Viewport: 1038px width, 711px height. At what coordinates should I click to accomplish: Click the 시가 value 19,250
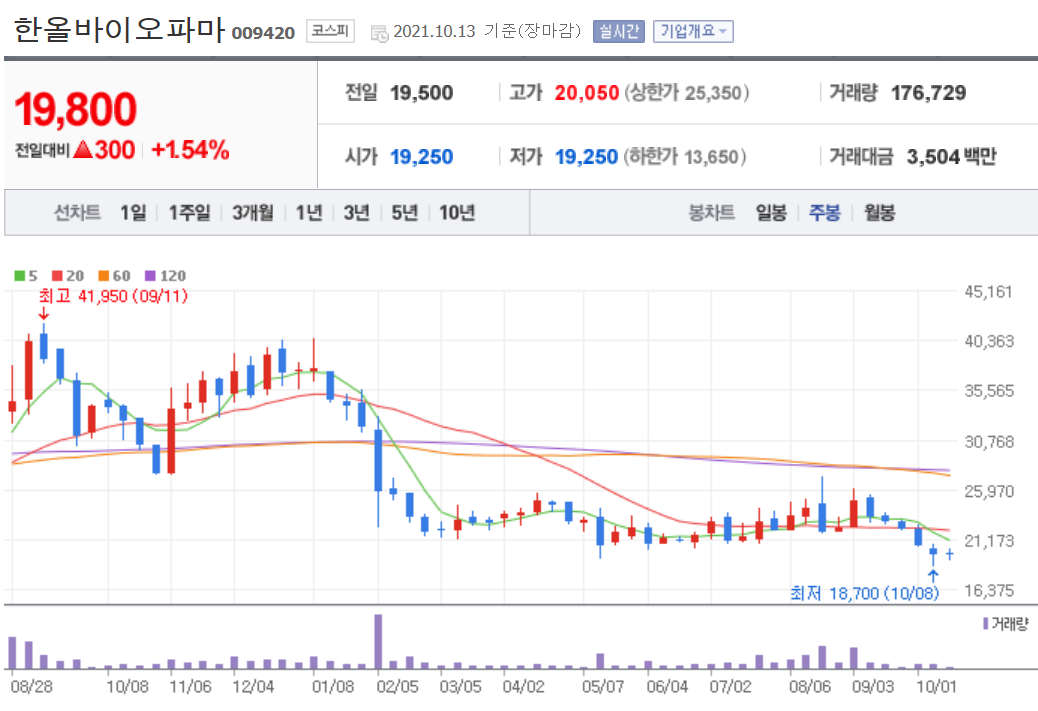[422, 157]
